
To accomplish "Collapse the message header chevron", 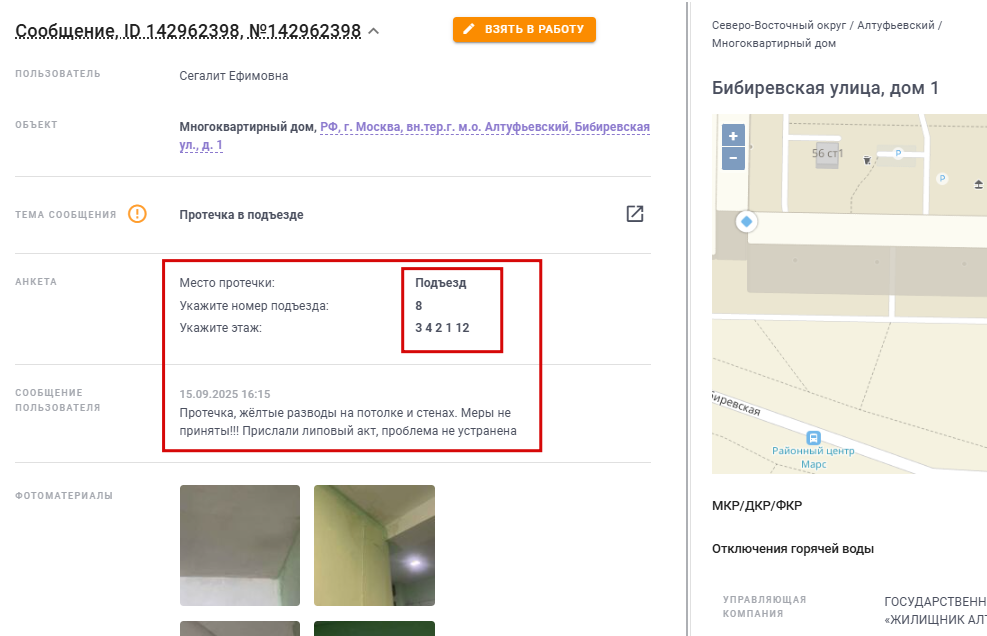I will pyautogui.click(x=374, y=31).
